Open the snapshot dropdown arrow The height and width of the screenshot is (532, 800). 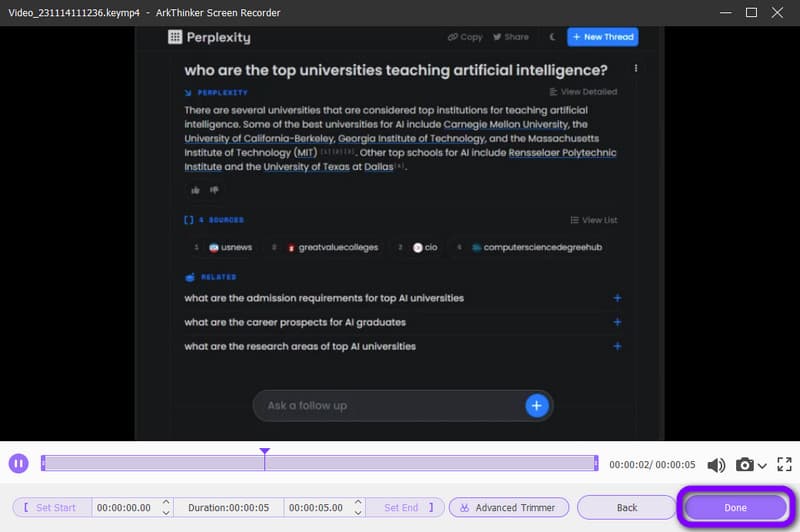[x=762, y=466]
